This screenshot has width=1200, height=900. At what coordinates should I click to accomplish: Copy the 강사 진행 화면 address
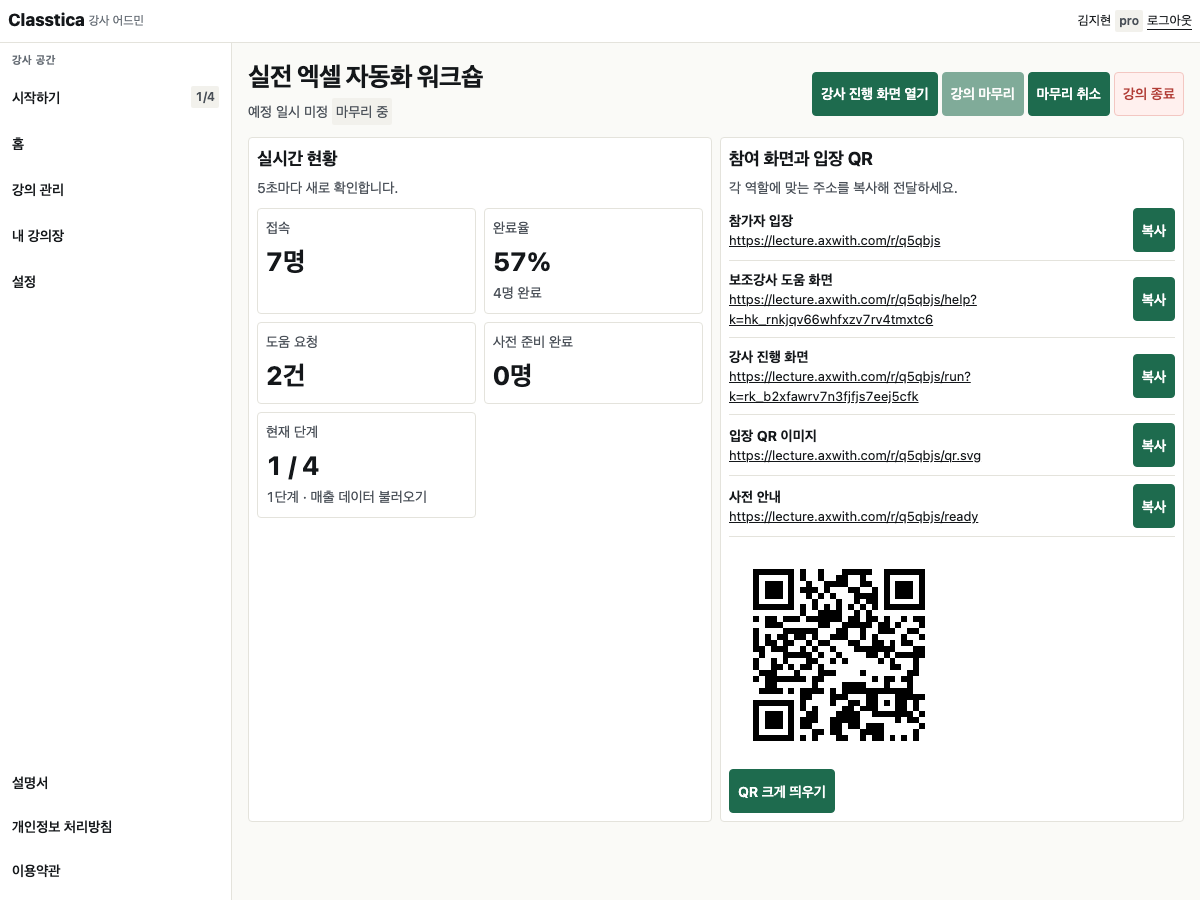tap(1154, 376)
